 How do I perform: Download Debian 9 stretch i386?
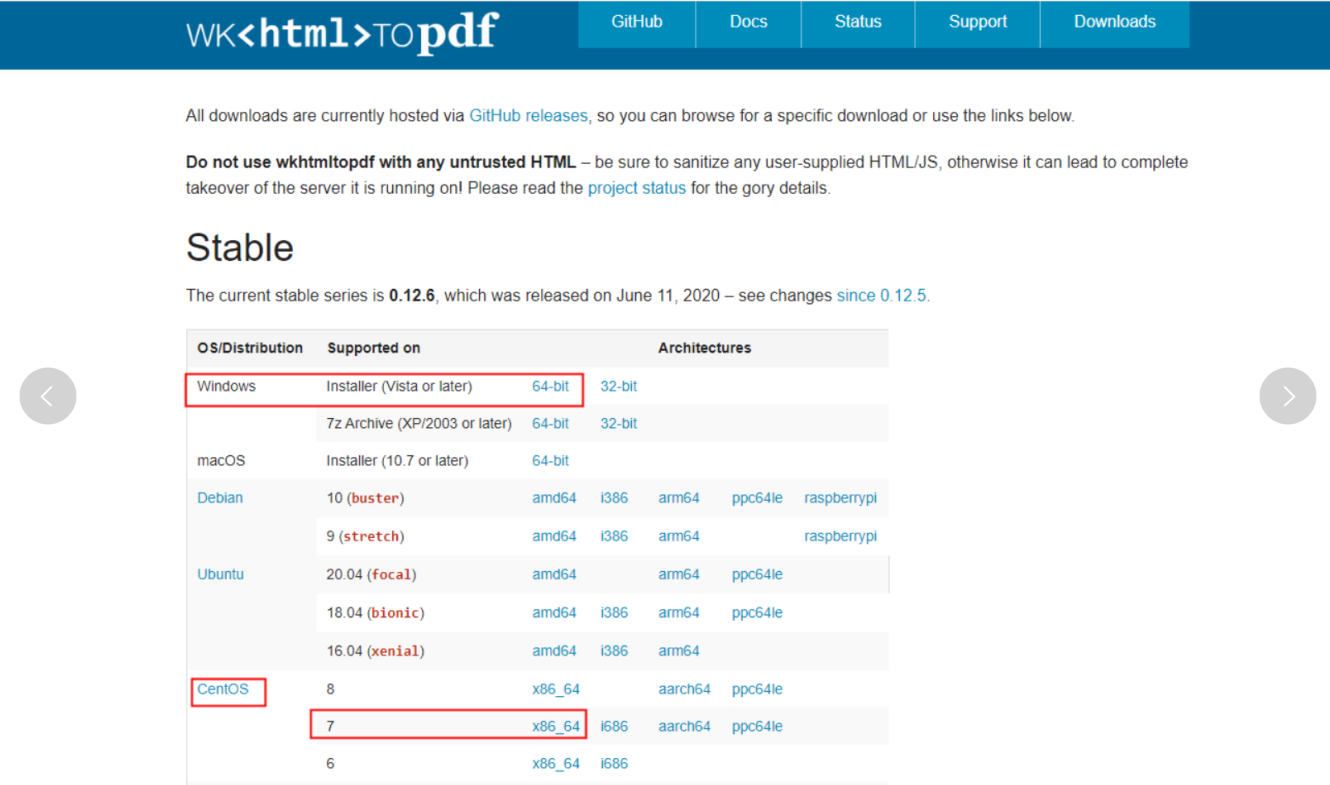[x=614, y=536]
